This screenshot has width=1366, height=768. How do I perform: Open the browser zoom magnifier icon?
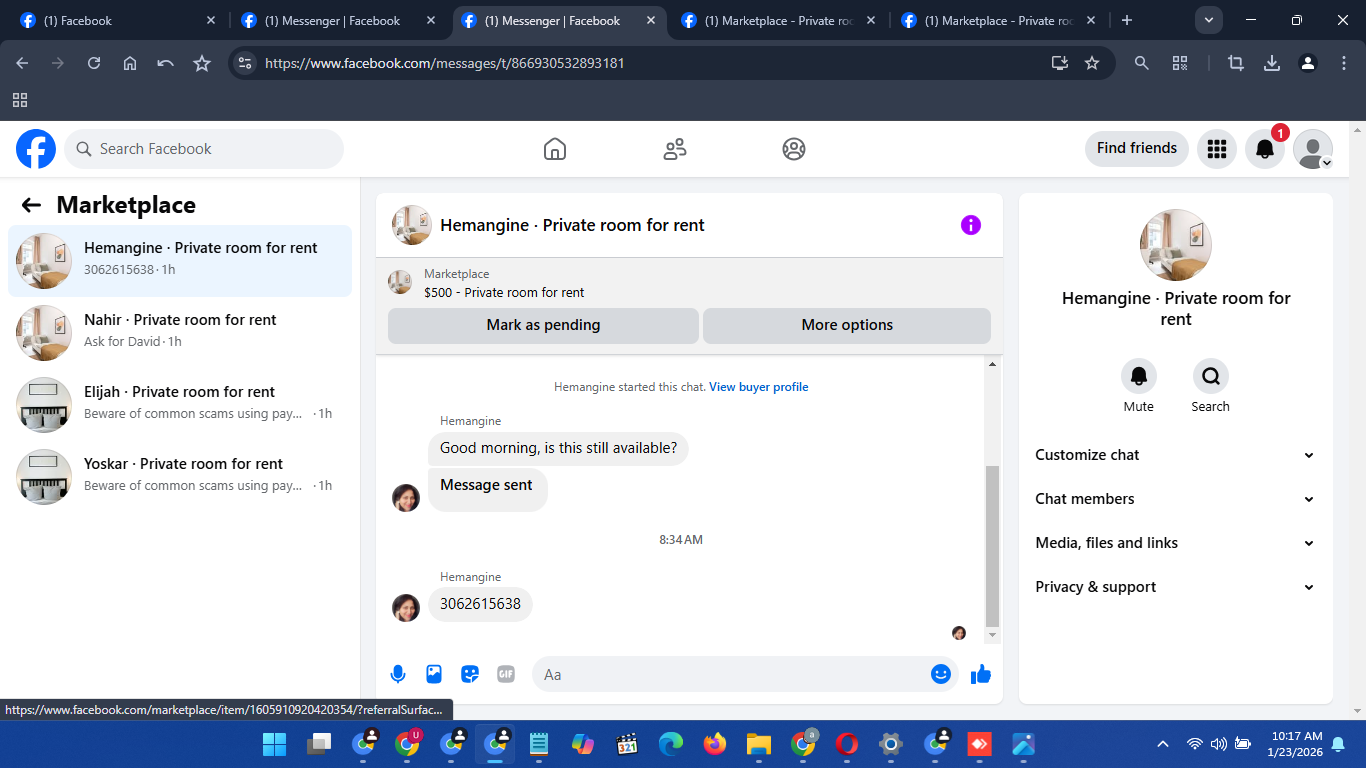point(1142,63)
